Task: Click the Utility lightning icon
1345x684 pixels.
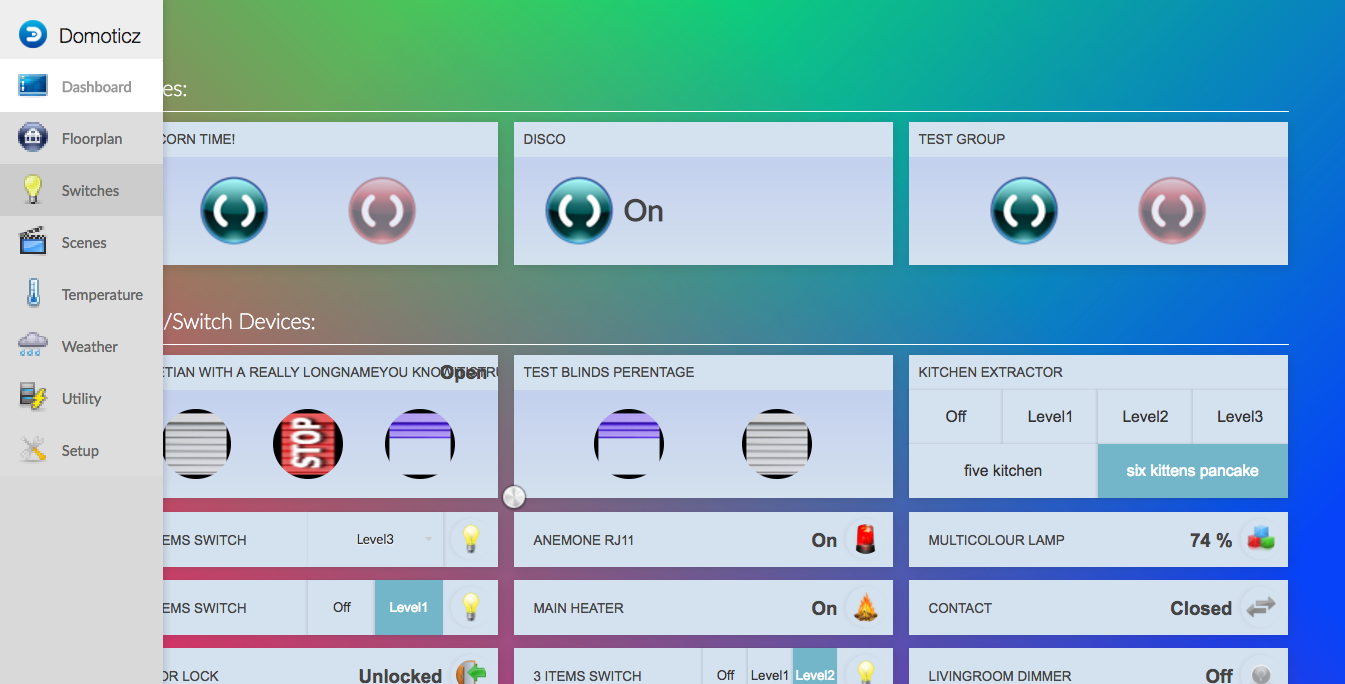Action: pyautogui.click(x=33, y=398)
